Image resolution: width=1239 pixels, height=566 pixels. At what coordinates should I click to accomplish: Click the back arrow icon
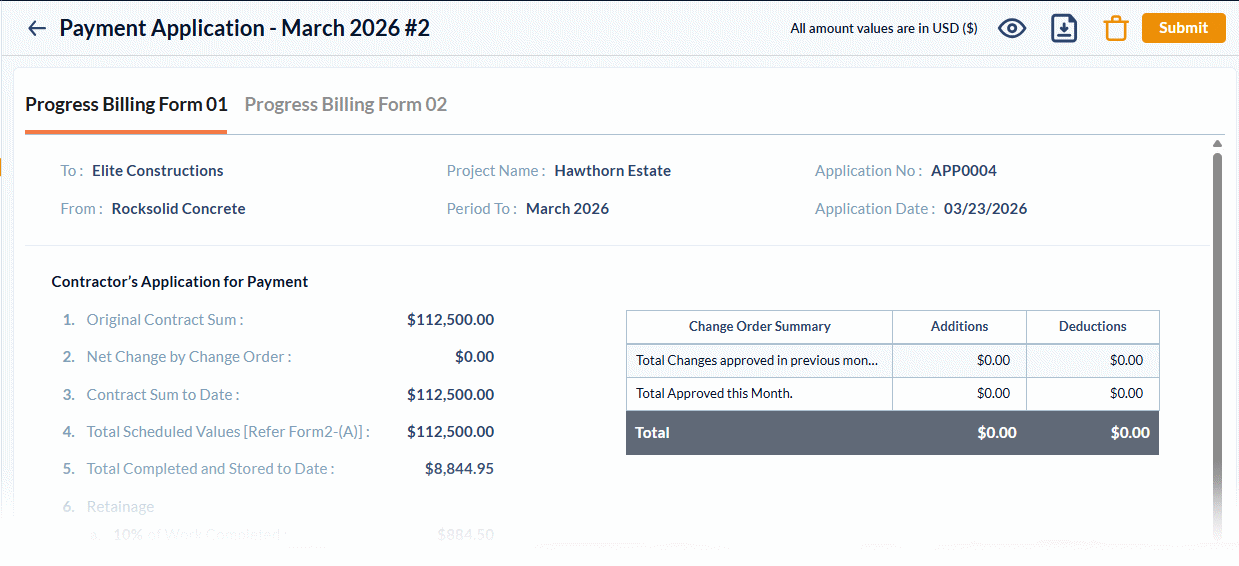[37, 28]
